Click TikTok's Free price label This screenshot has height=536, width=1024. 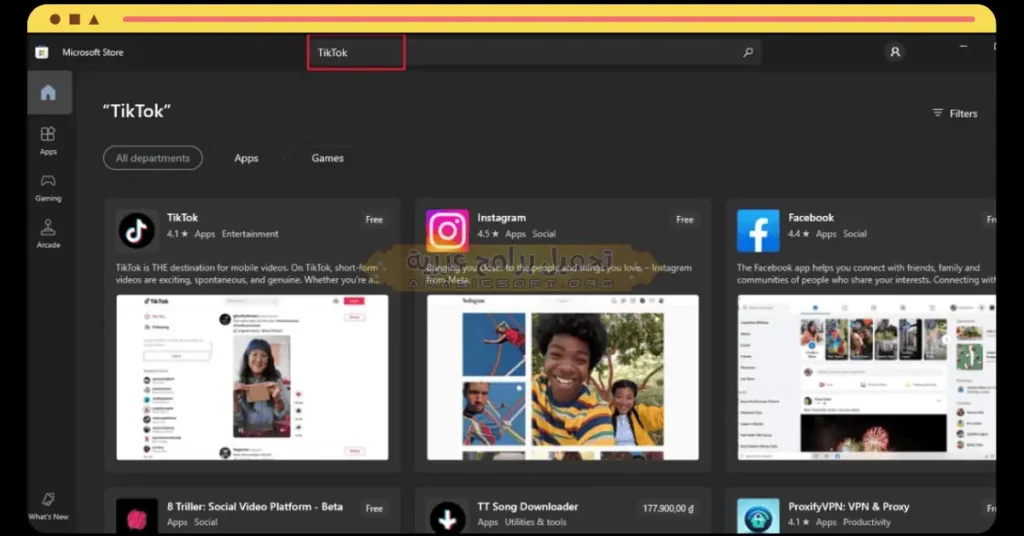(374, 219)
